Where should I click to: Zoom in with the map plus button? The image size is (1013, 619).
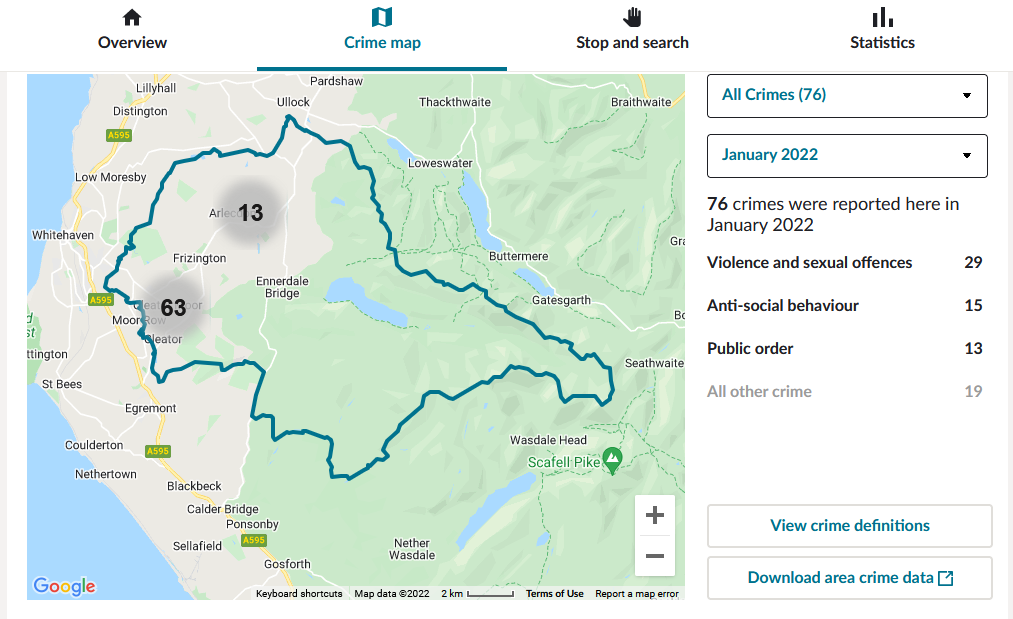click(x=654, y=515)
